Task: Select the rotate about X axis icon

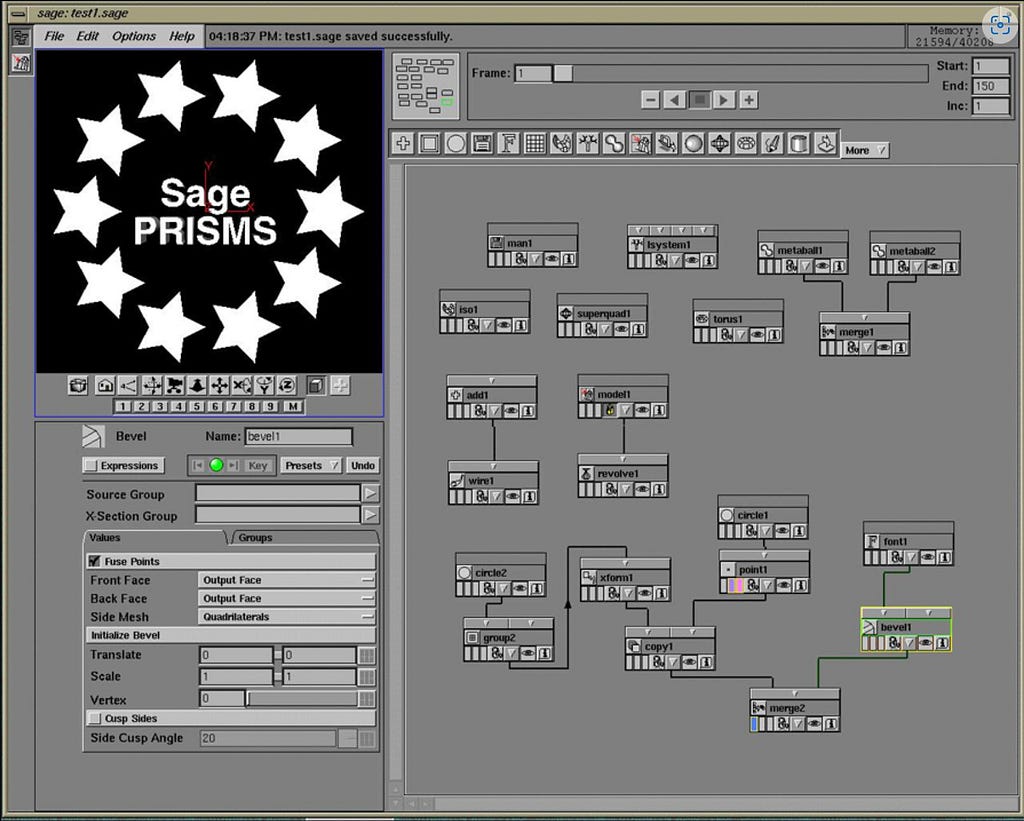Action: click(x=242, y=386)
